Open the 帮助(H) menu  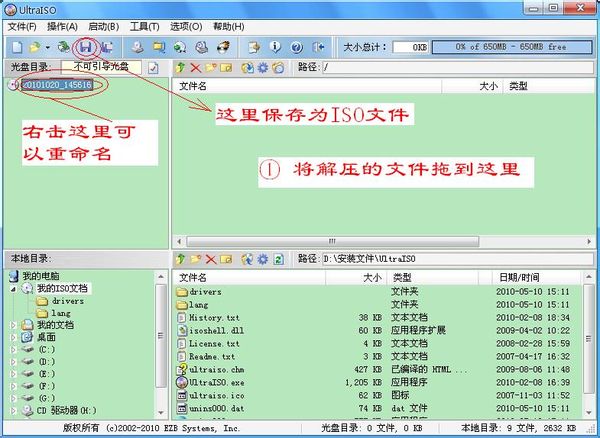click(x=228, y=27)
